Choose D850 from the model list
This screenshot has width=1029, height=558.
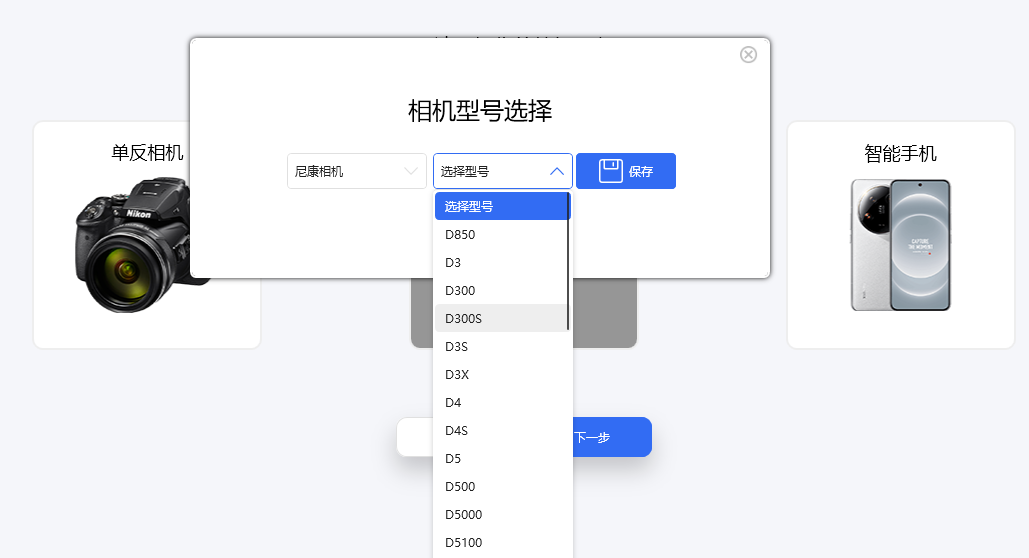click(x=503, y=234)
